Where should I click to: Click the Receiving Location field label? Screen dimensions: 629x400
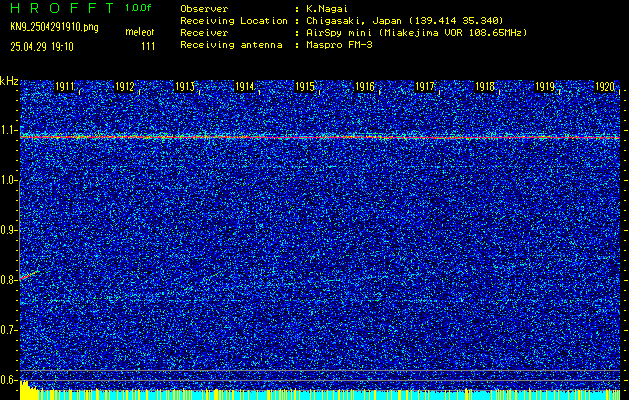coord(234,21)
